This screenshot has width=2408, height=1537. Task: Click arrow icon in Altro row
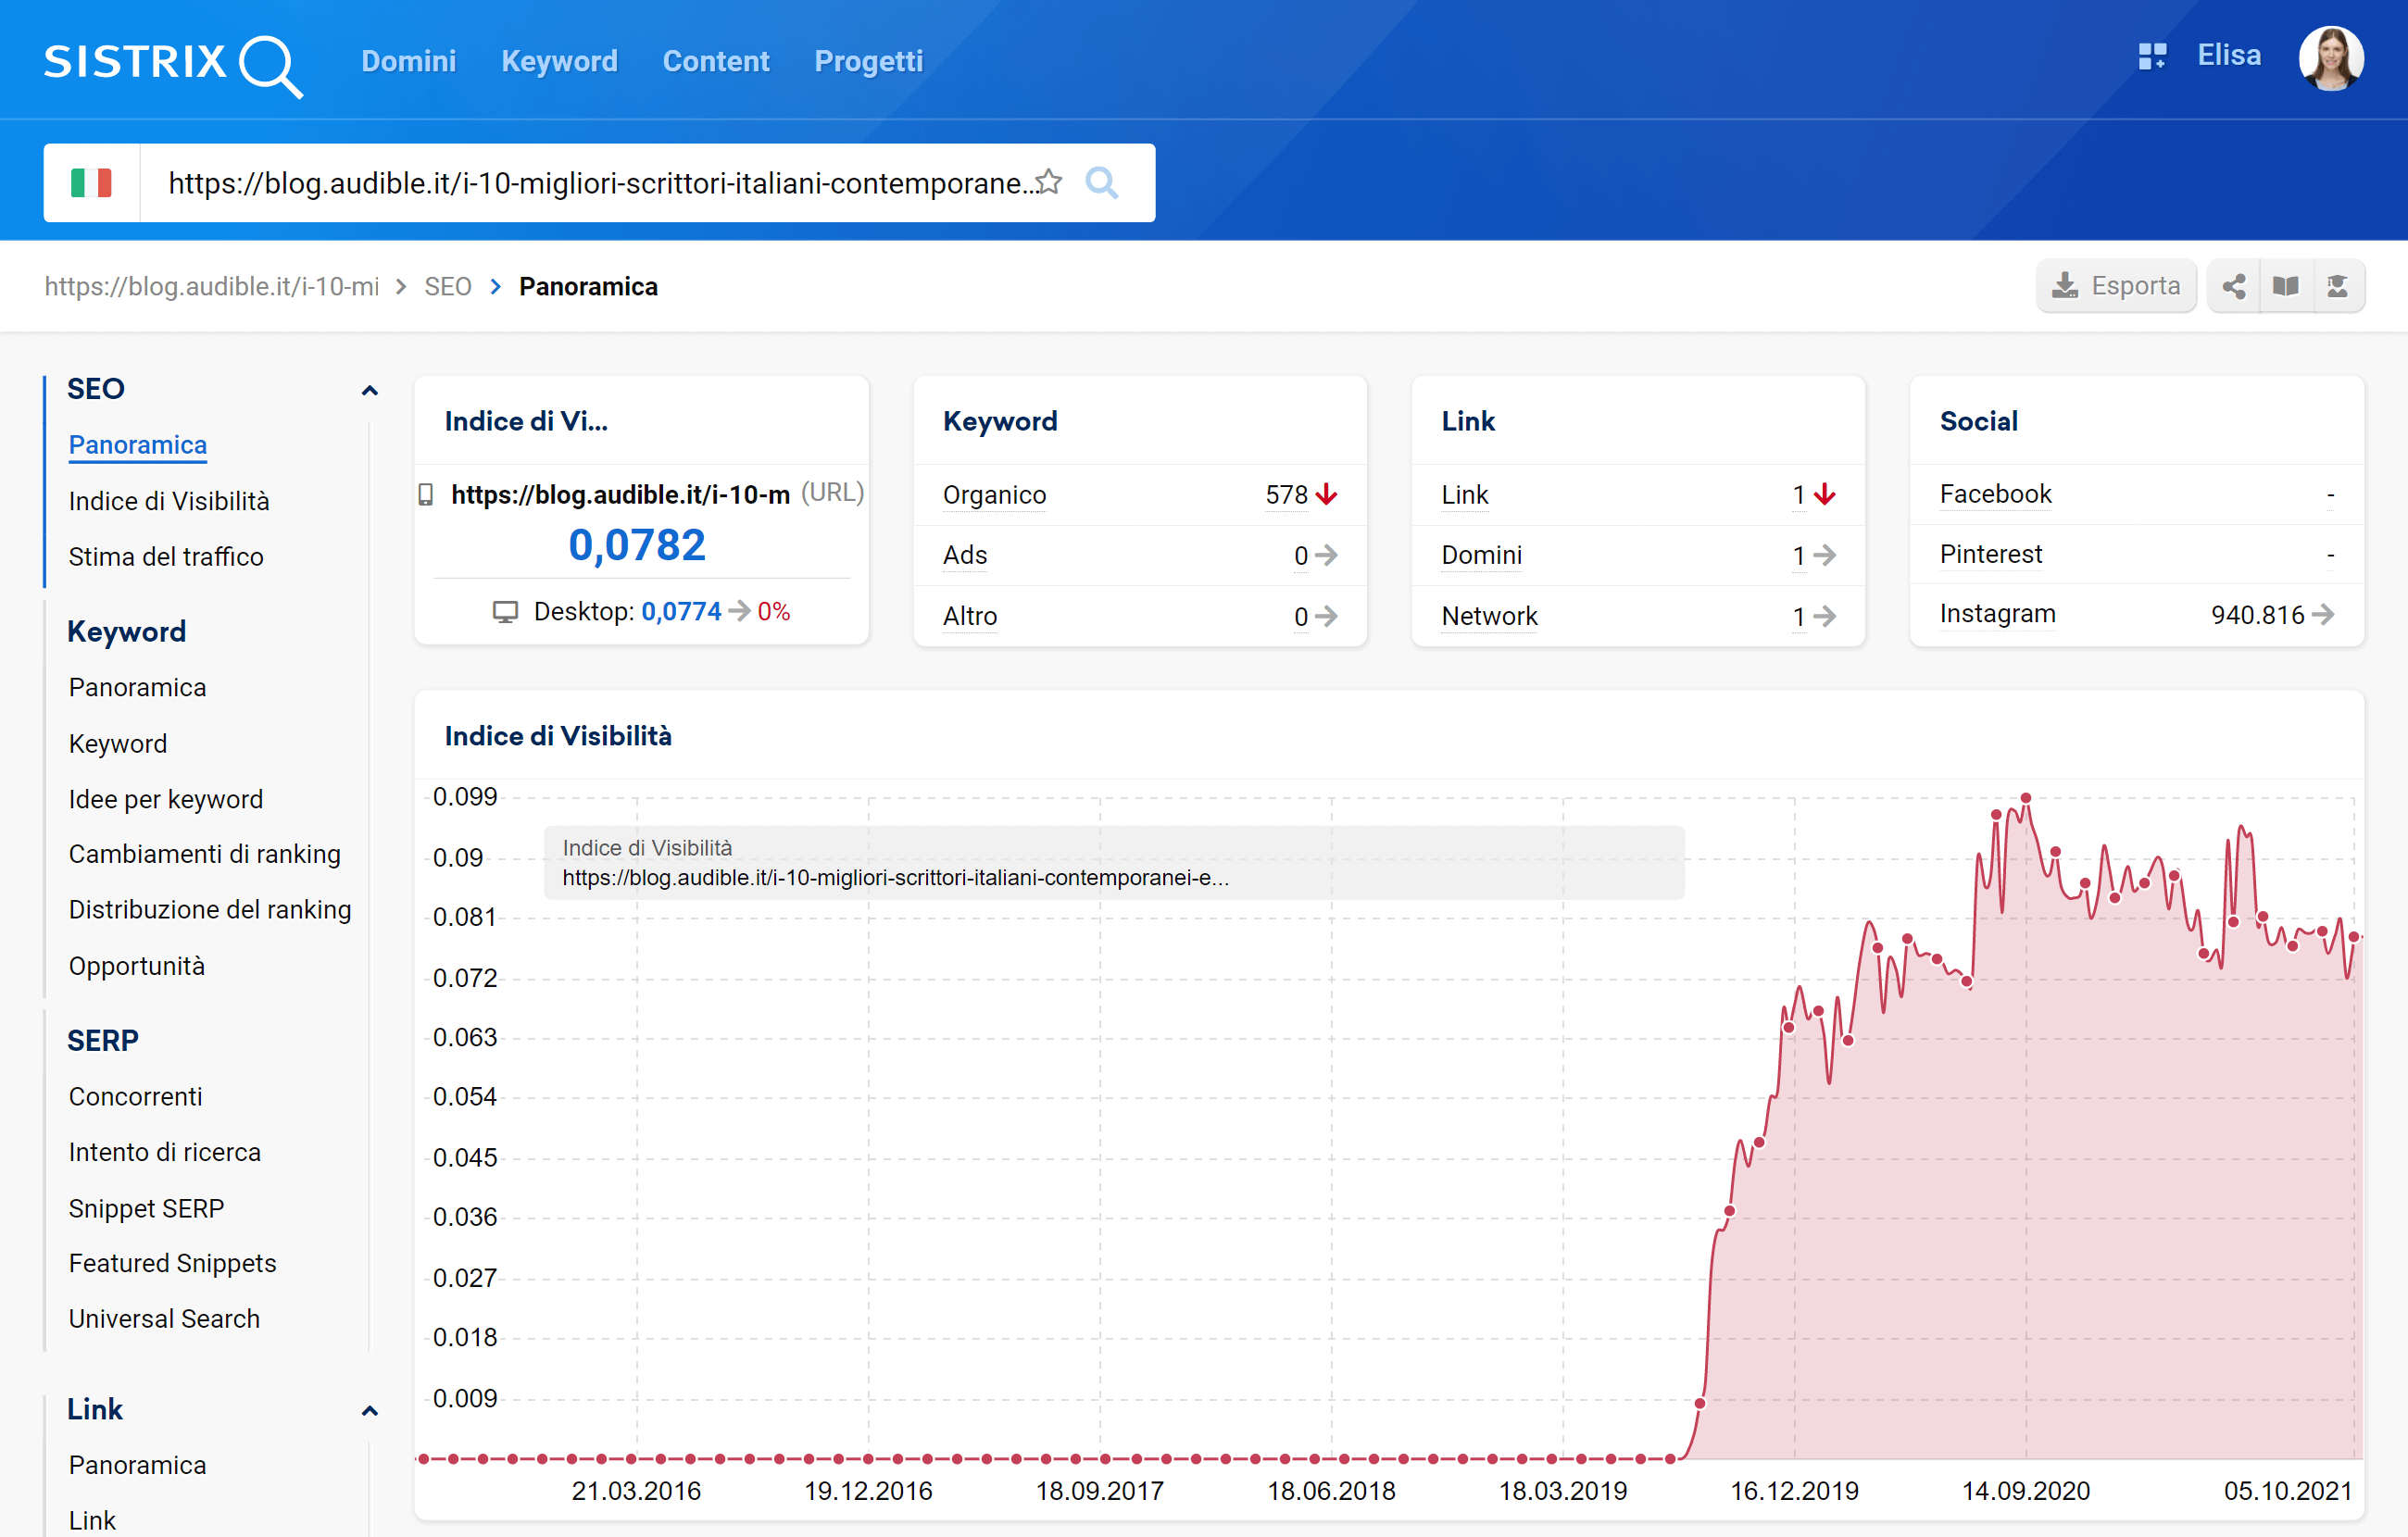coord(1327,616)
